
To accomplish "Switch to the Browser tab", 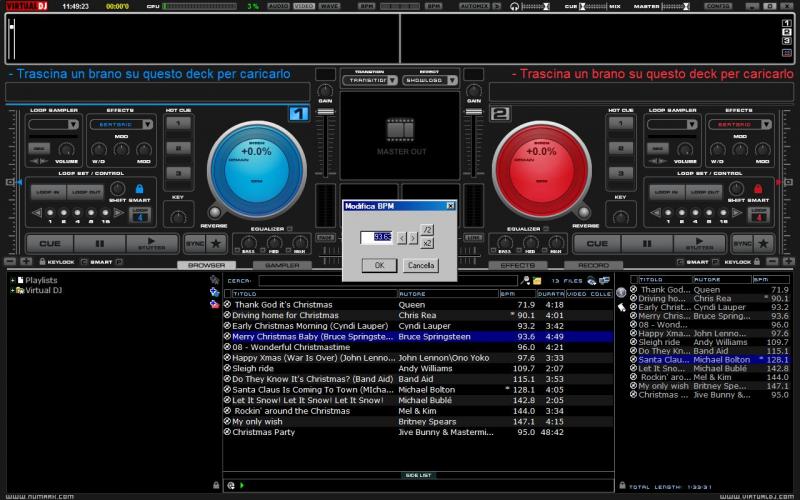I will [x=207, y=265].
